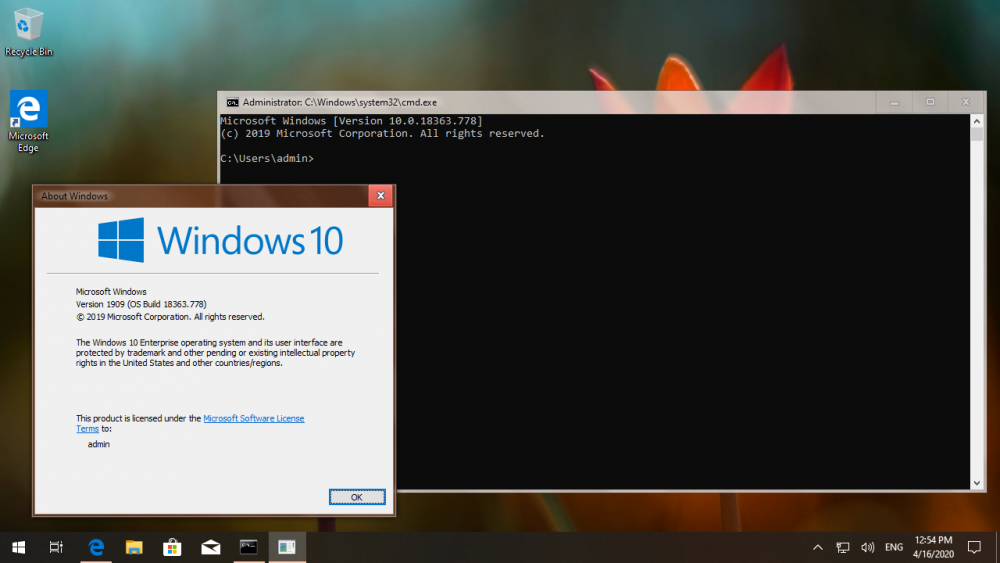Launch Edge from the taskbar
Viewport: 1000px width, 563px height.
pyautogui.click(x=96, y=547)
